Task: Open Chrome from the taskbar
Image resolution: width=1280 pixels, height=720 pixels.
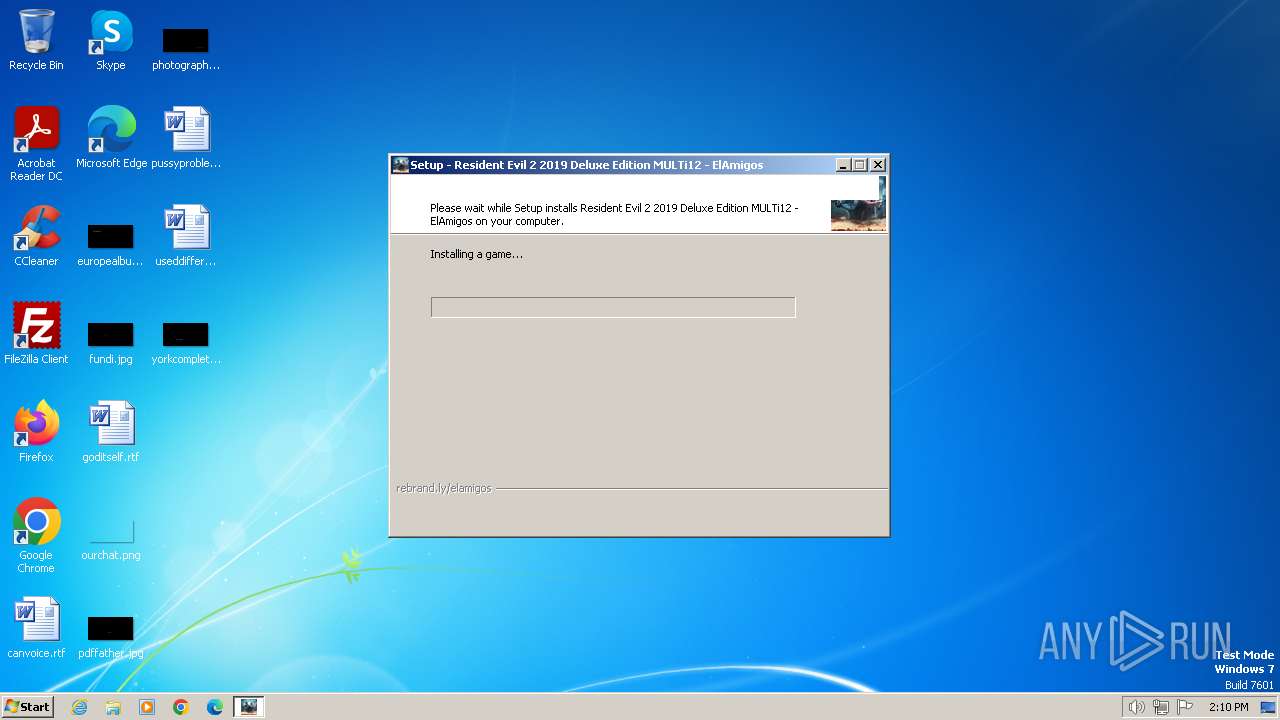Action: pos(181,707)
